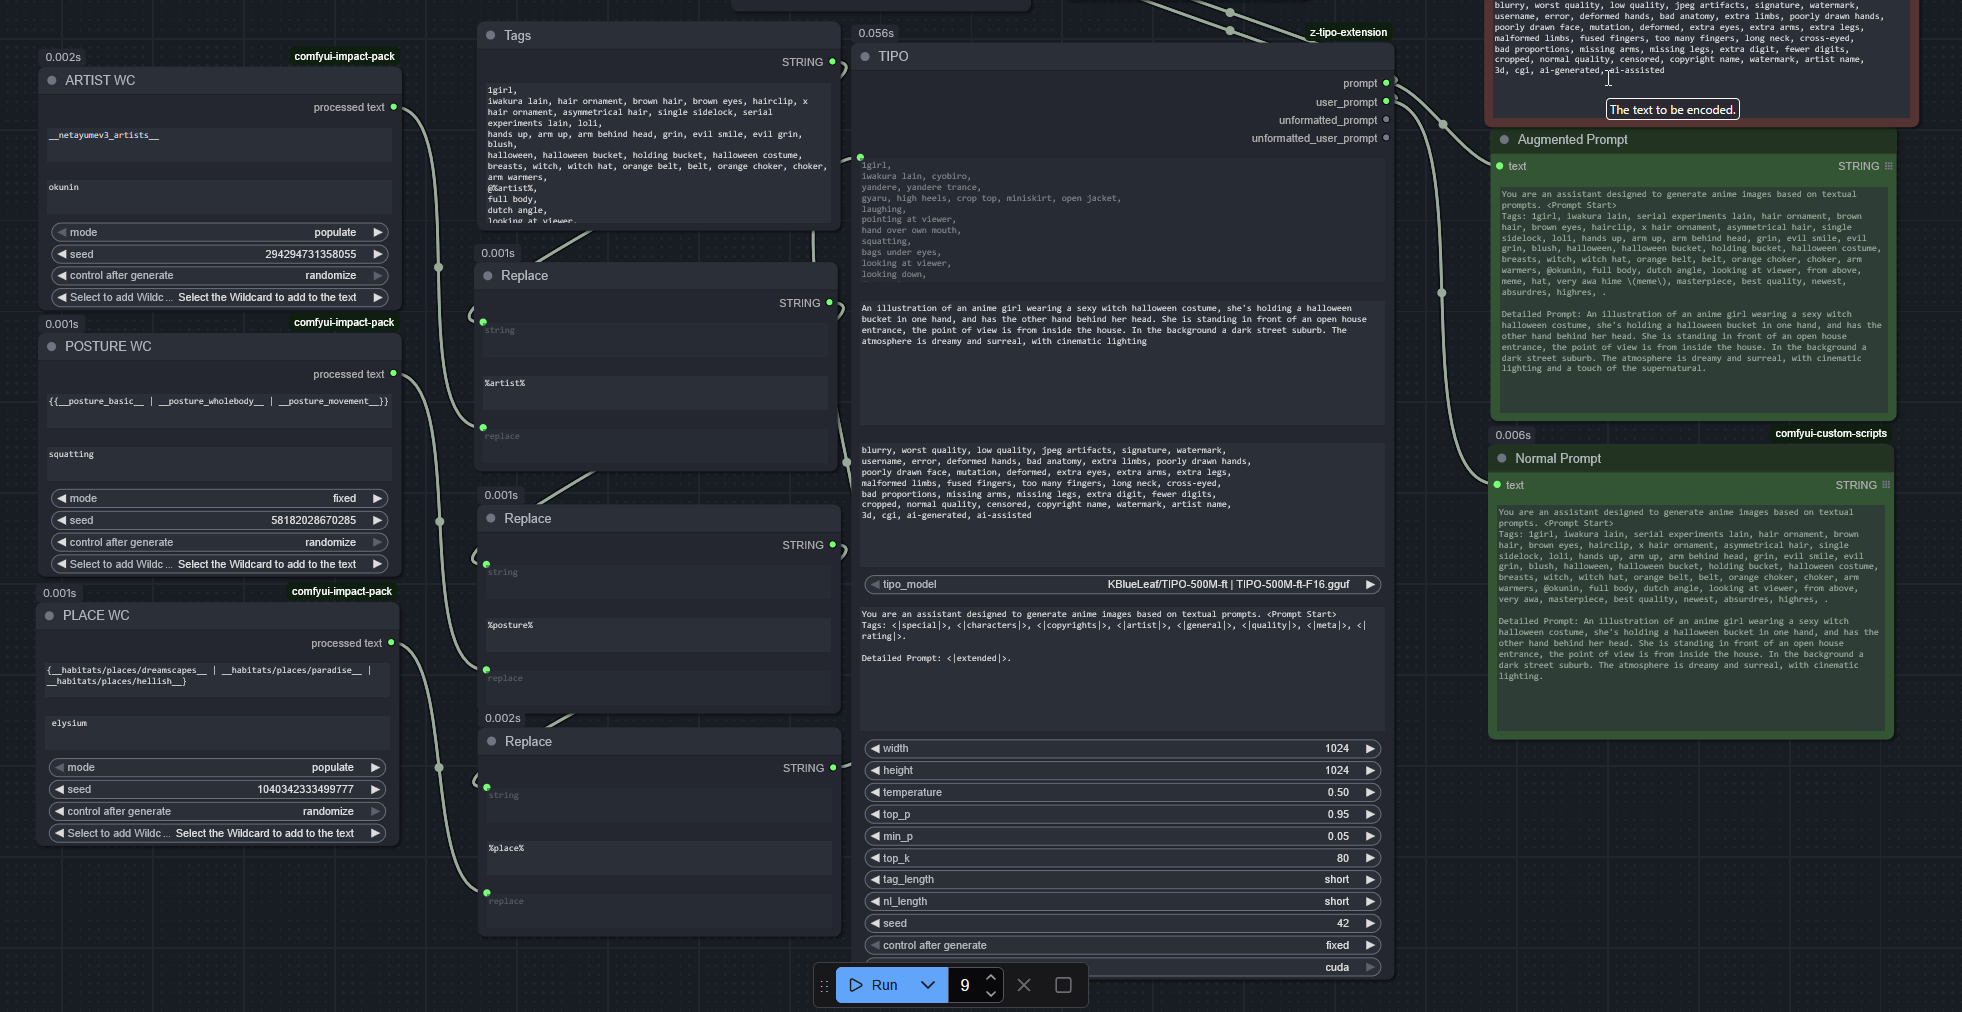Open the tag_length combo in TIPO
Screen dimensions: 1962x1012
(1122, 879)
